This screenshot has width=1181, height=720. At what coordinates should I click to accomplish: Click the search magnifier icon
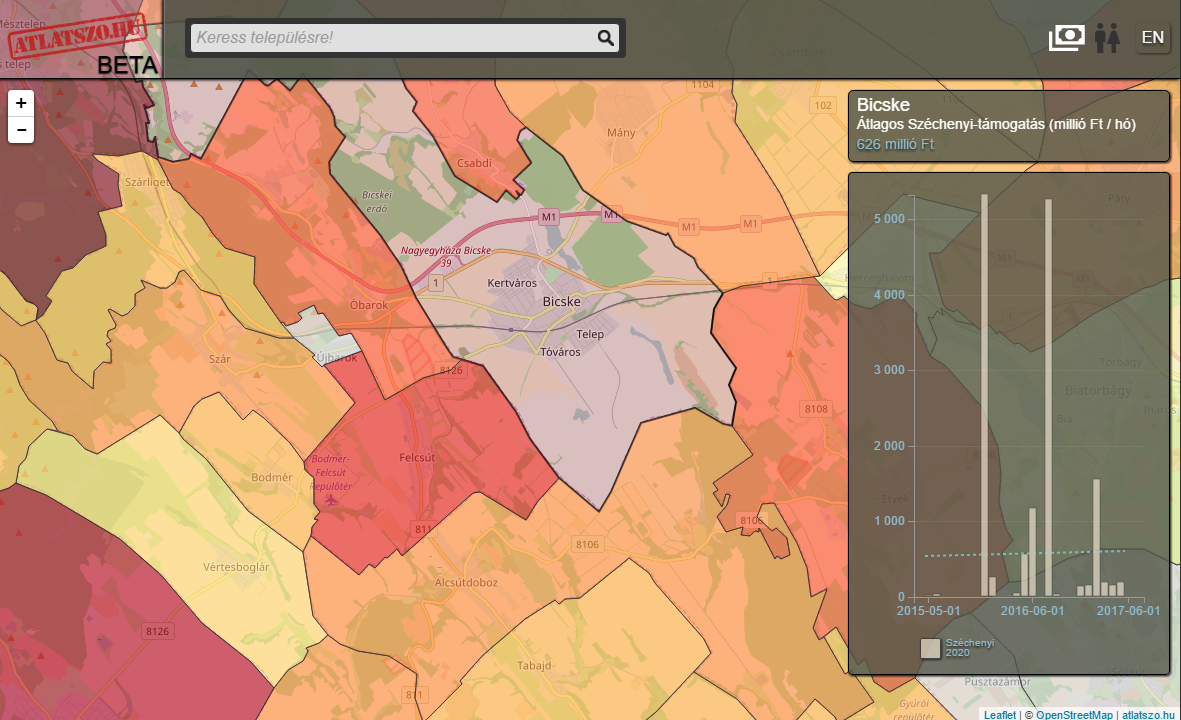pyautogui.click(x=605, y=38)
